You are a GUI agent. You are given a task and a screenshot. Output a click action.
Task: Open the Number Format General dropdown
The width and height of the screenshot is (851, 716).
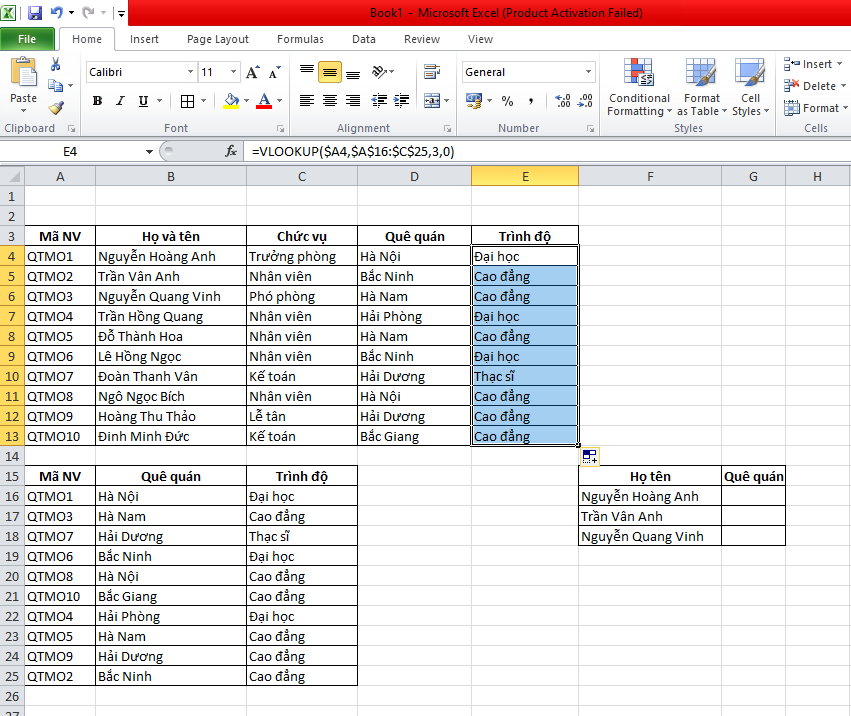click(x=588, y=72)
